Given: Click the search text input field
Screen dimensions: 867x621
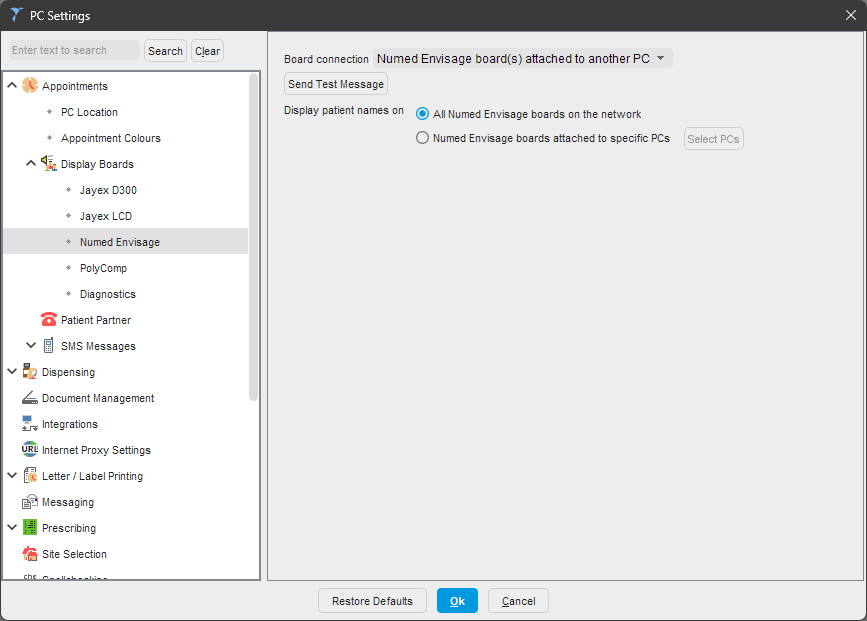Looking at the screenshot, I should 74,51.
